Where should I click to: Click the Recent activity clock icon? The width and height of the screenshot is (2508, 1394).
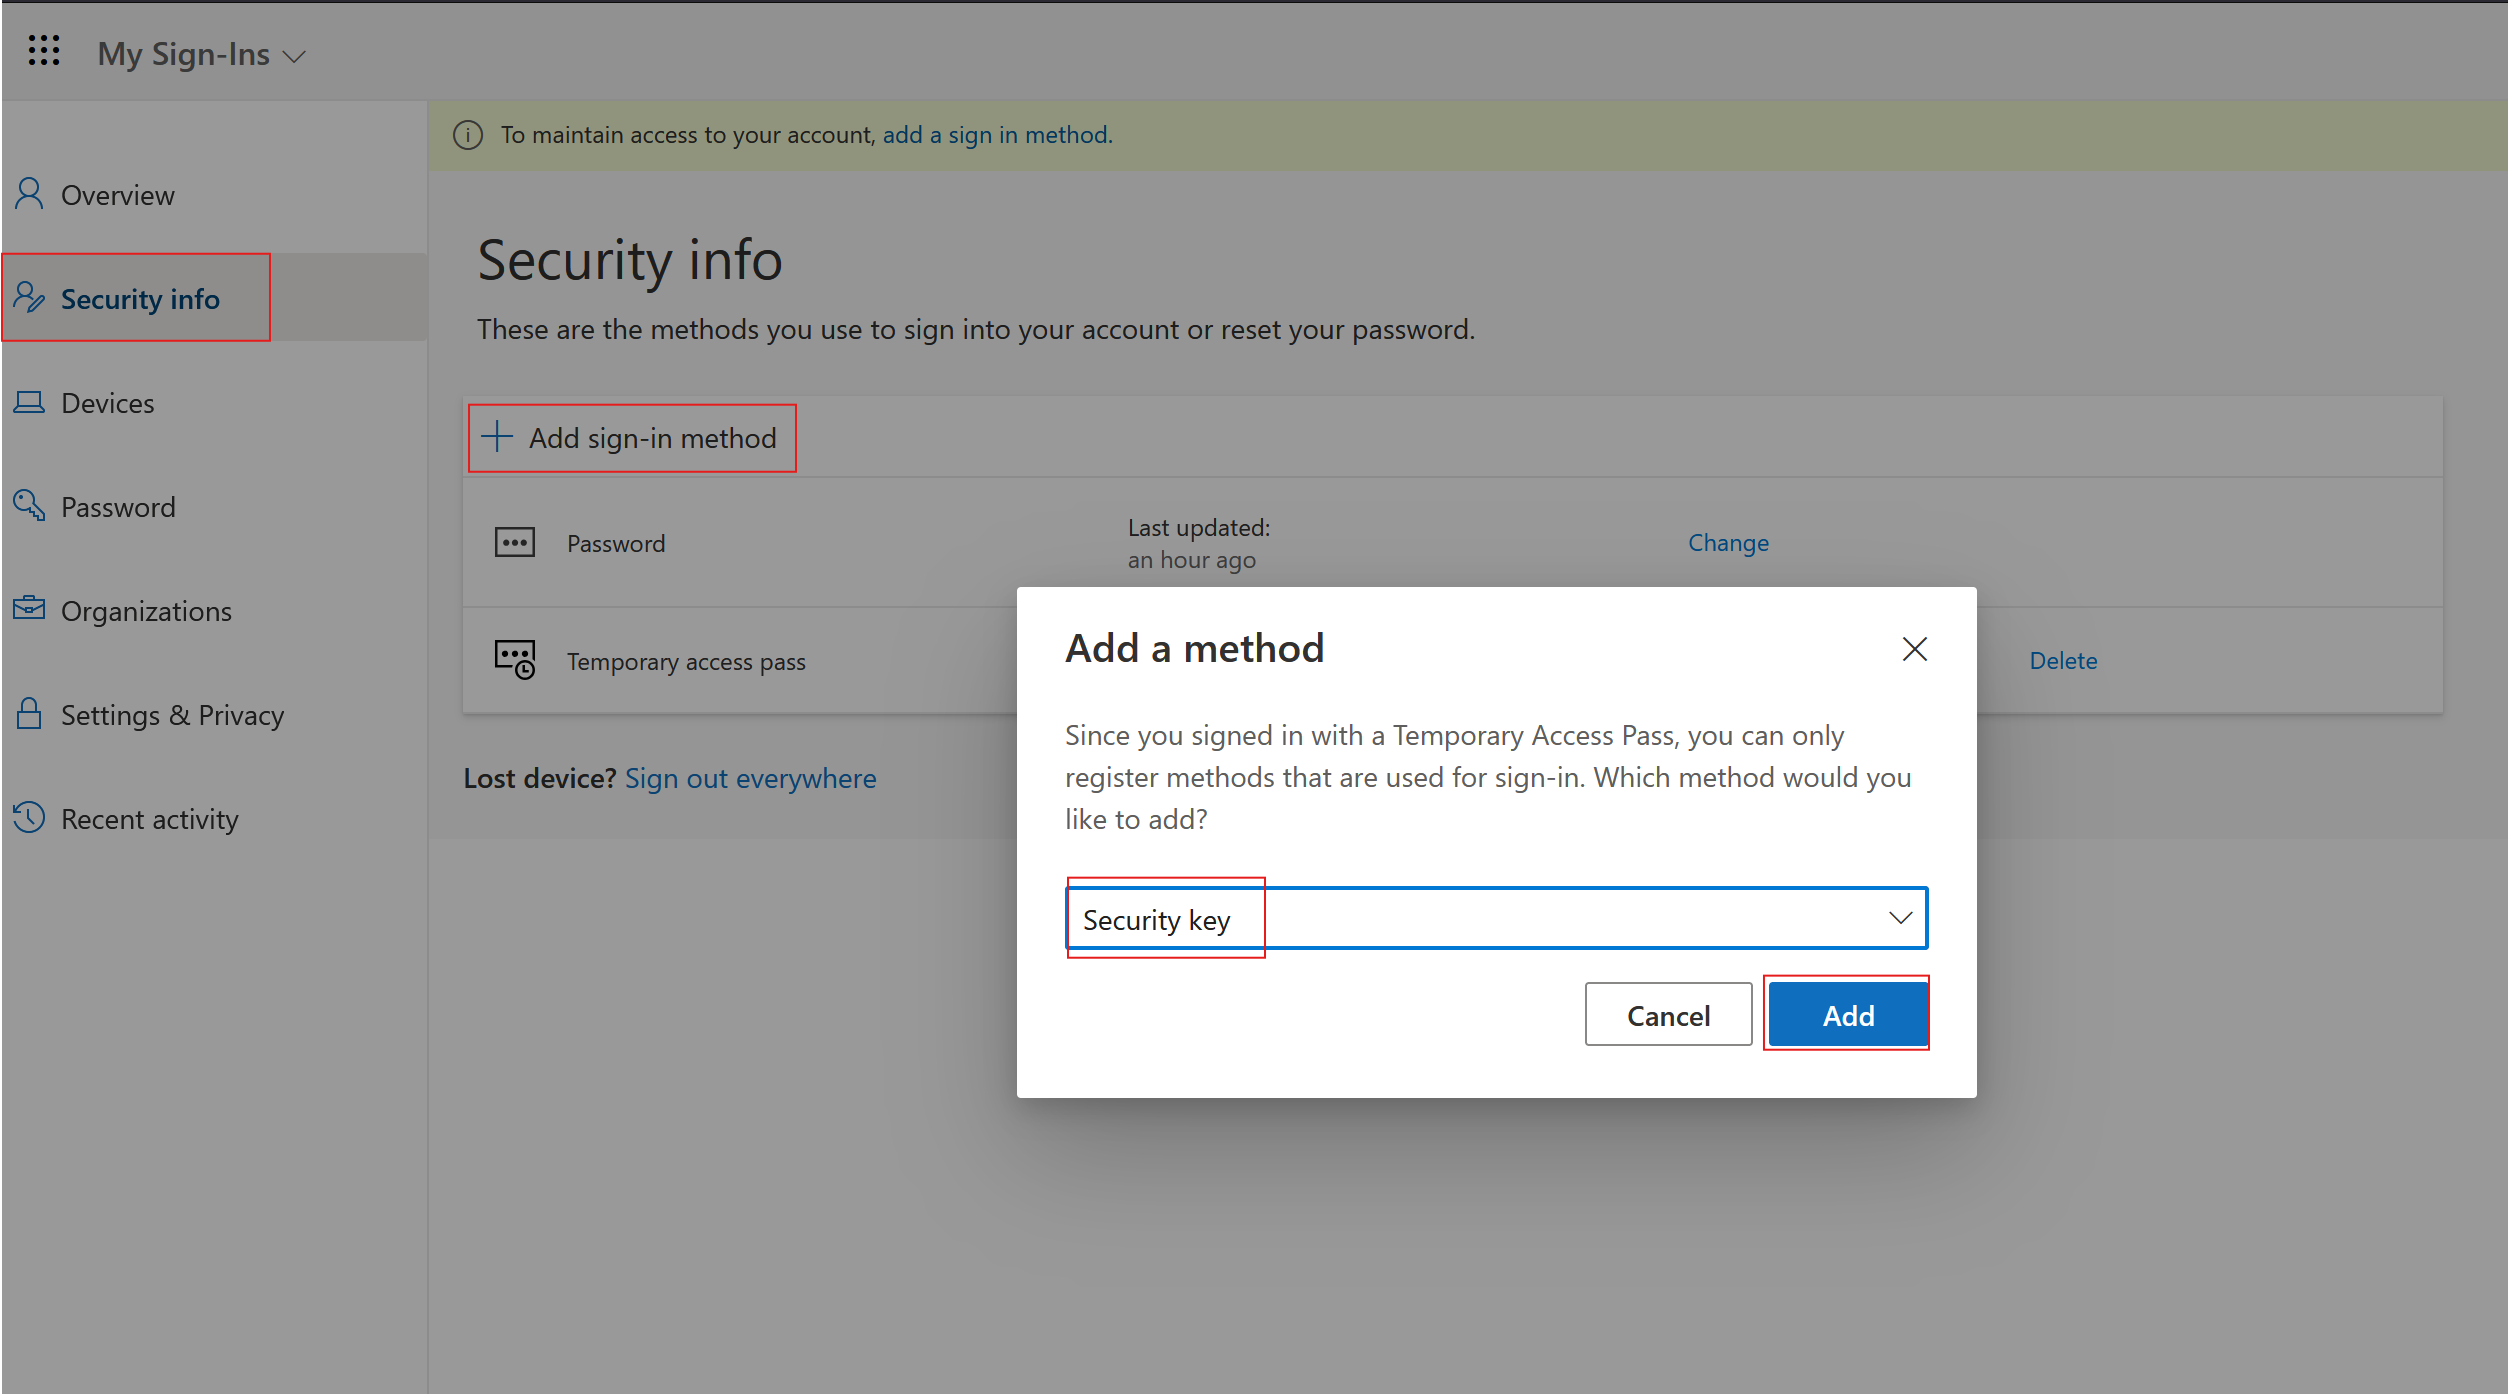[x=29, y=817]
